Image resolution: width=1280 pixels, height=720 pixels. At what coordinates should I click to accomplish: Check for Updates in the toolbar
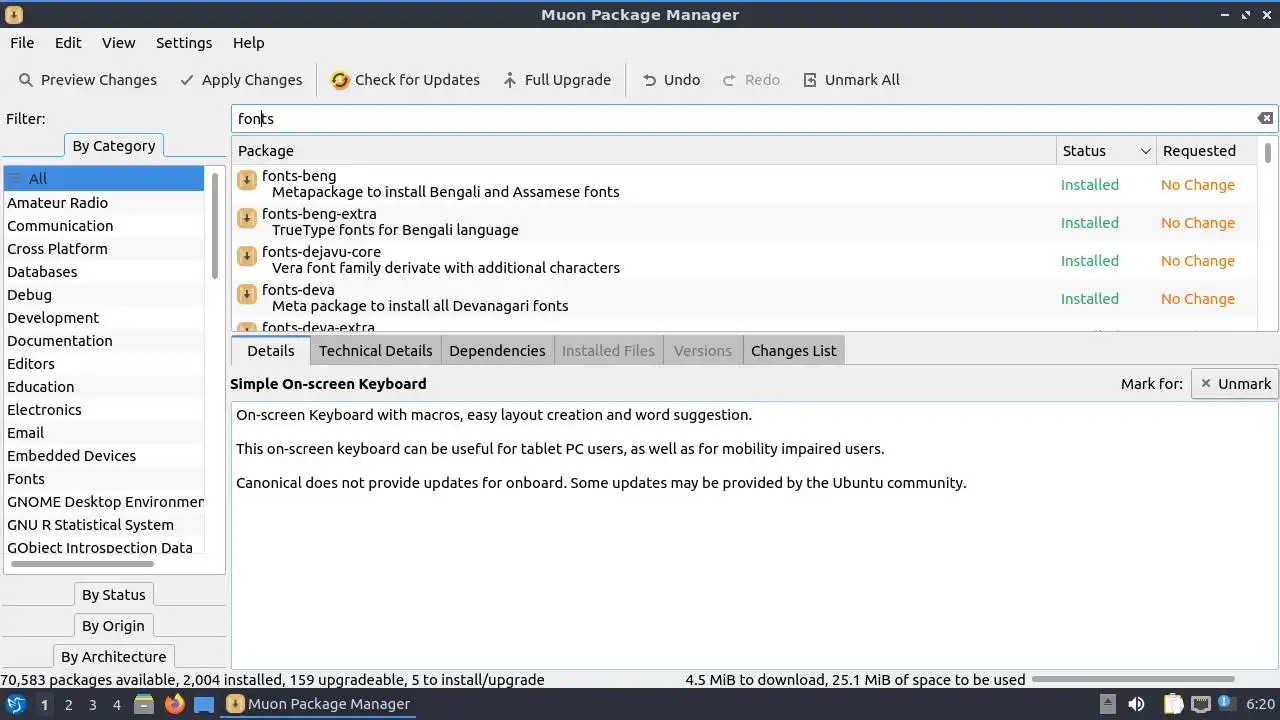[x=405, y=80]
